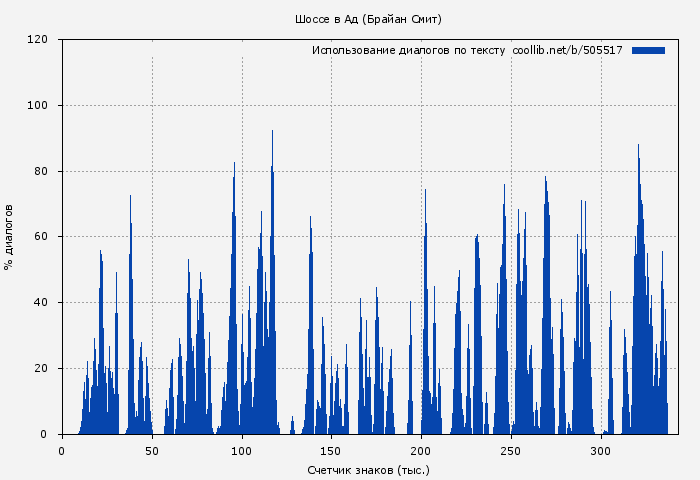Click the horizontal axis label "Счетчик знаков (тыс.)"

tap(368, 469)
